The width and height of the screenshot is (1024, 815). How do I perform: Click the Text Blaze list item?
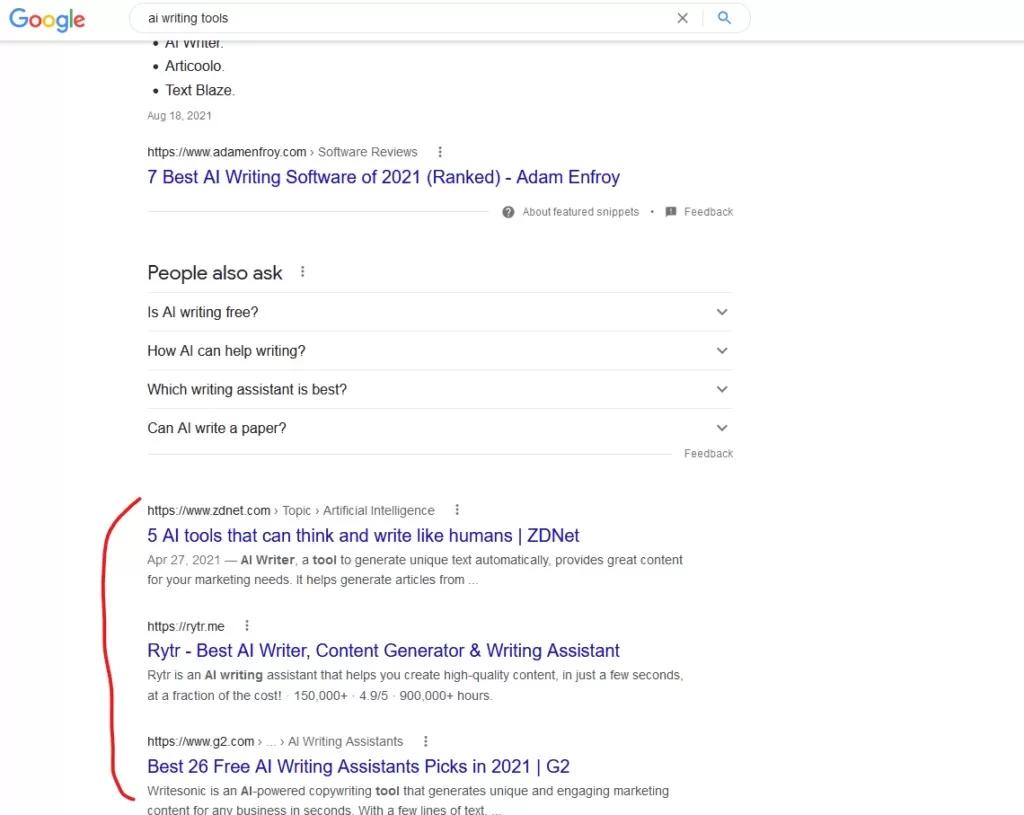[199, 90]
